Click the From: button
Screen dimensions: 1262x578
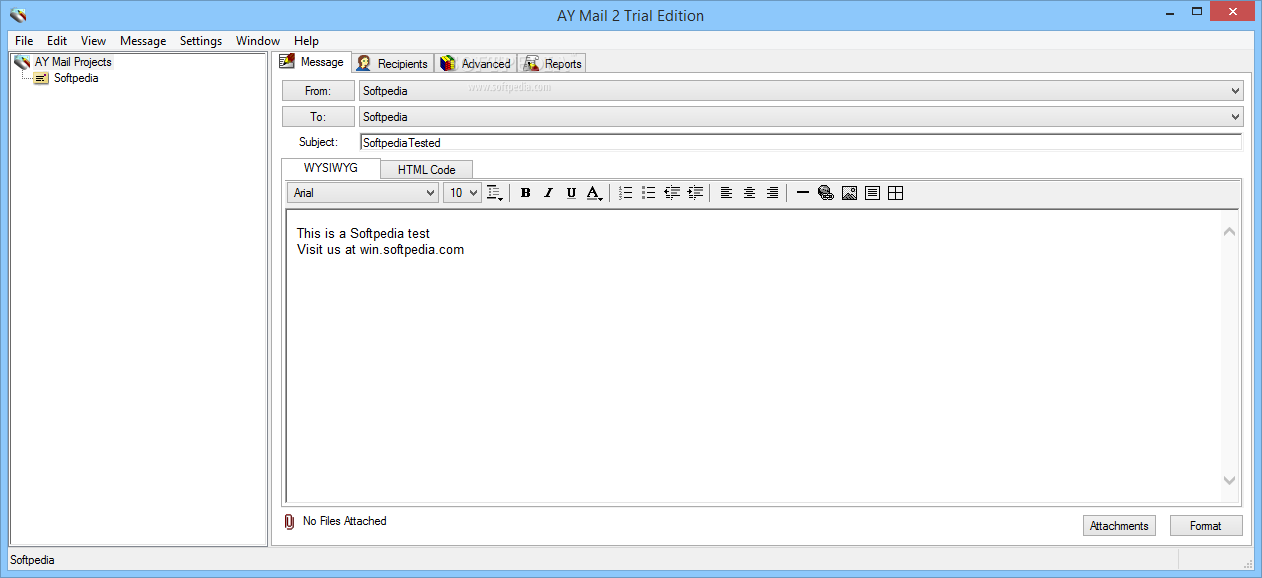click(318, 91)
